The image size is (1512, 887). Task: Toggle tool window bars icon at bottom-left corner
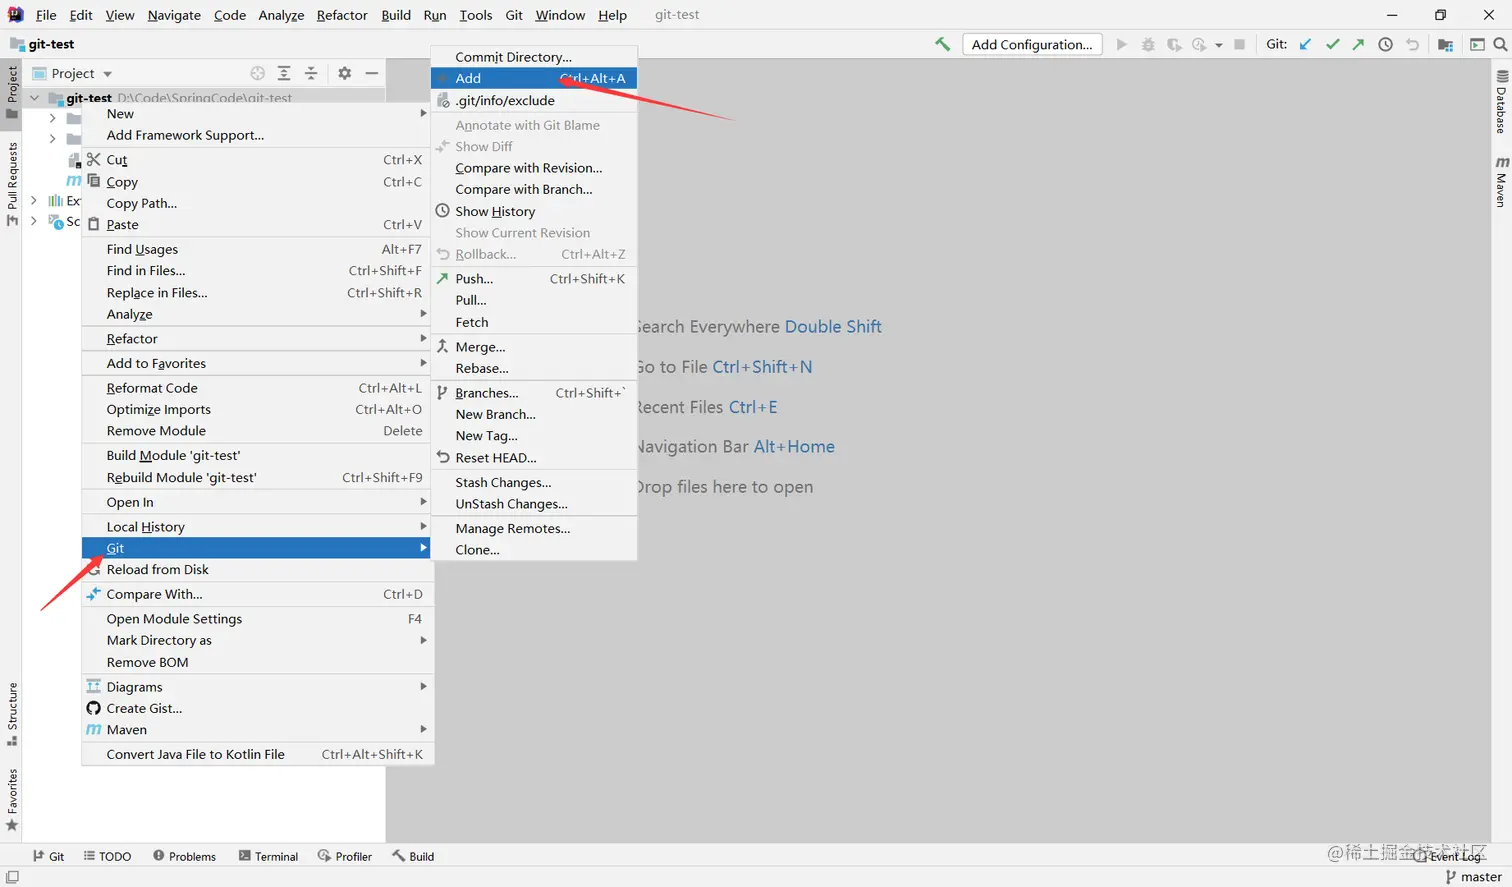[x=12, y=877]
